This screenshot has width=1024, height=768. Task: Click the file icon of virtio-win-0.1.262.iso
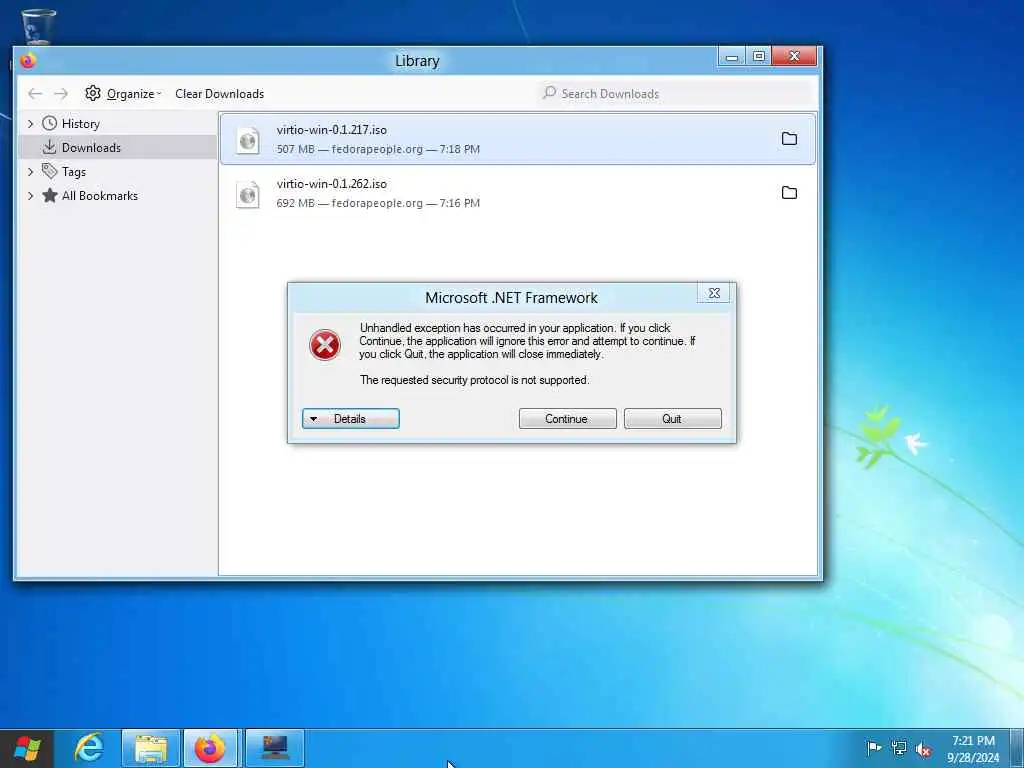pos(248,194)
